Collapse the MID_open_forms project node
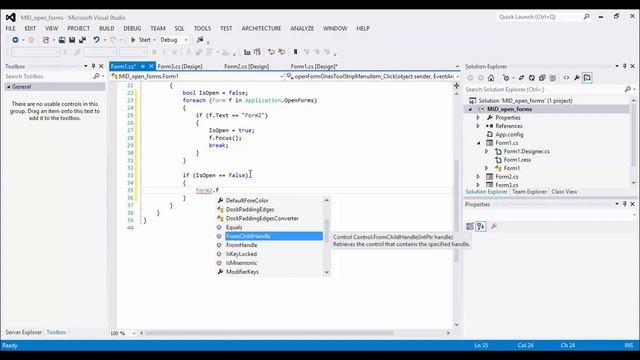This screenshot has height=360, width=640. (x=470, y=109)
